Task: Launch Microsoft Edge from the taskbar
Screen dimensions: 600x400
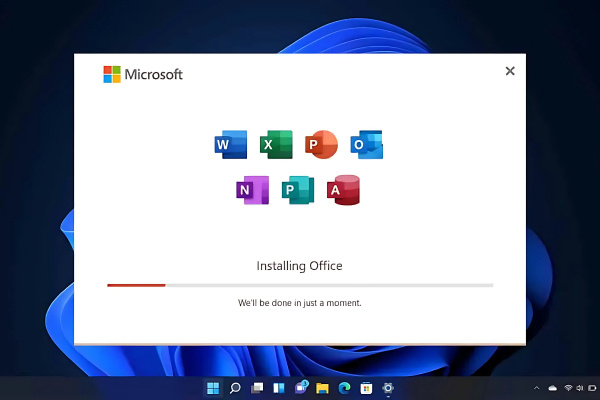Action: pyautogui.click(x=344, y=388)
